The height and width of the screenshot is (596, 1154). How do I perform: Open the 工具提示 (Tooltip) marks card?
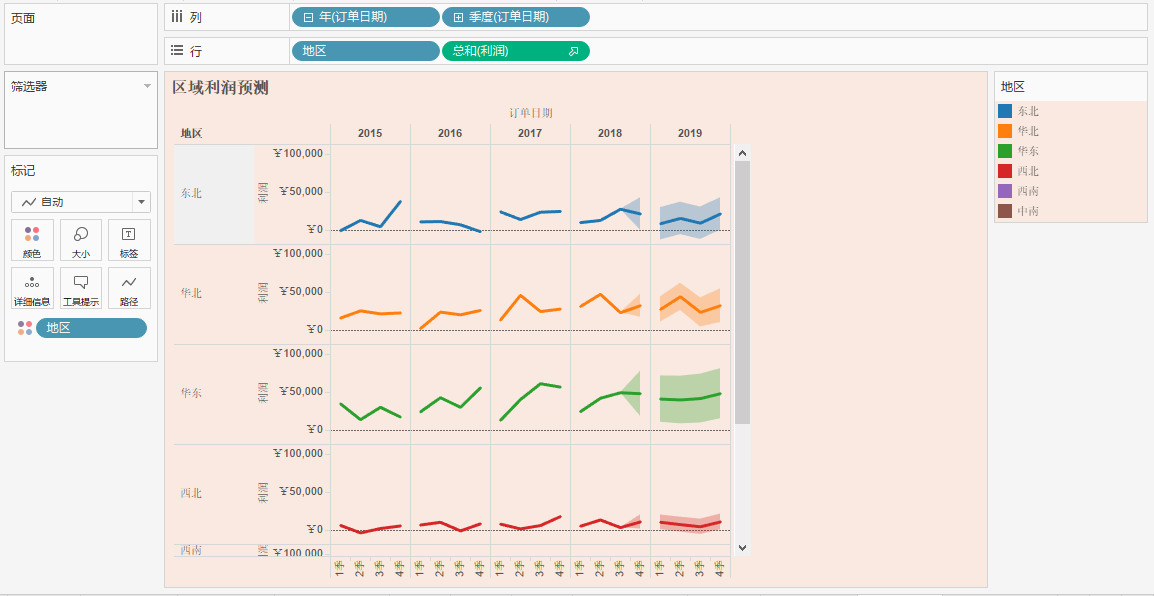coord(81,288)
